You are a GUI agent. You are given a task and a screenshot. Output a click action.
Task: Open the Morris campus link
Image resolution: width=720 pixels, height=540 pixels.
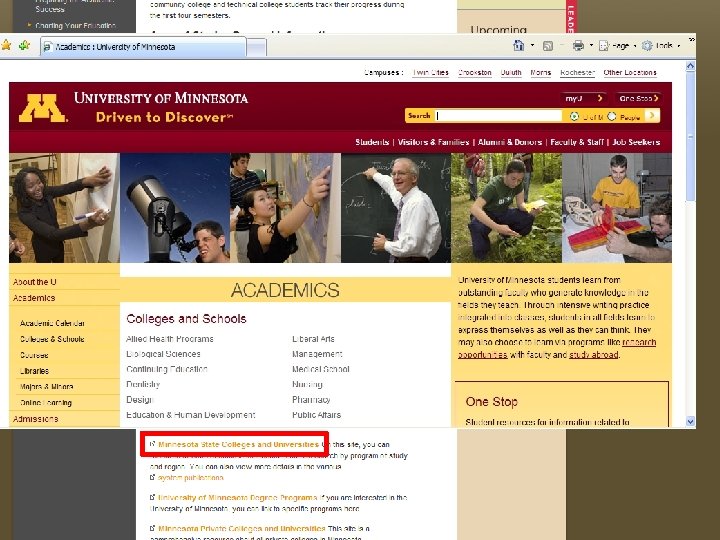(540, 73)
